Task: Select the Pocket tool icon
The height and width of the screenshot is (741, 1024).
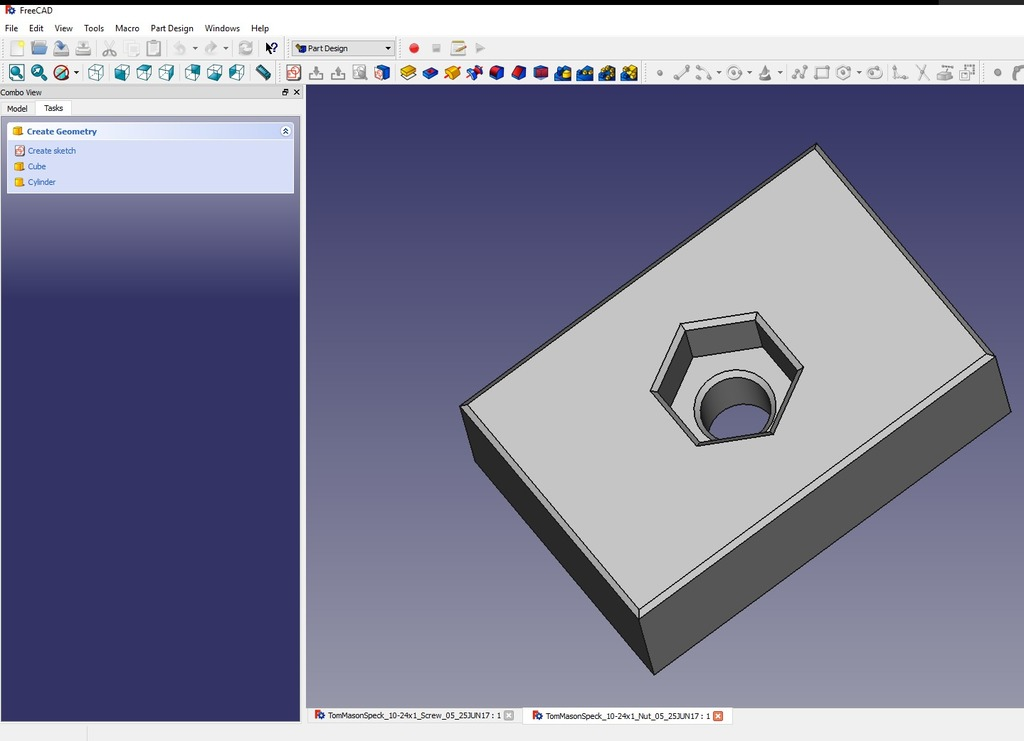Action: [x=430, y=73]
